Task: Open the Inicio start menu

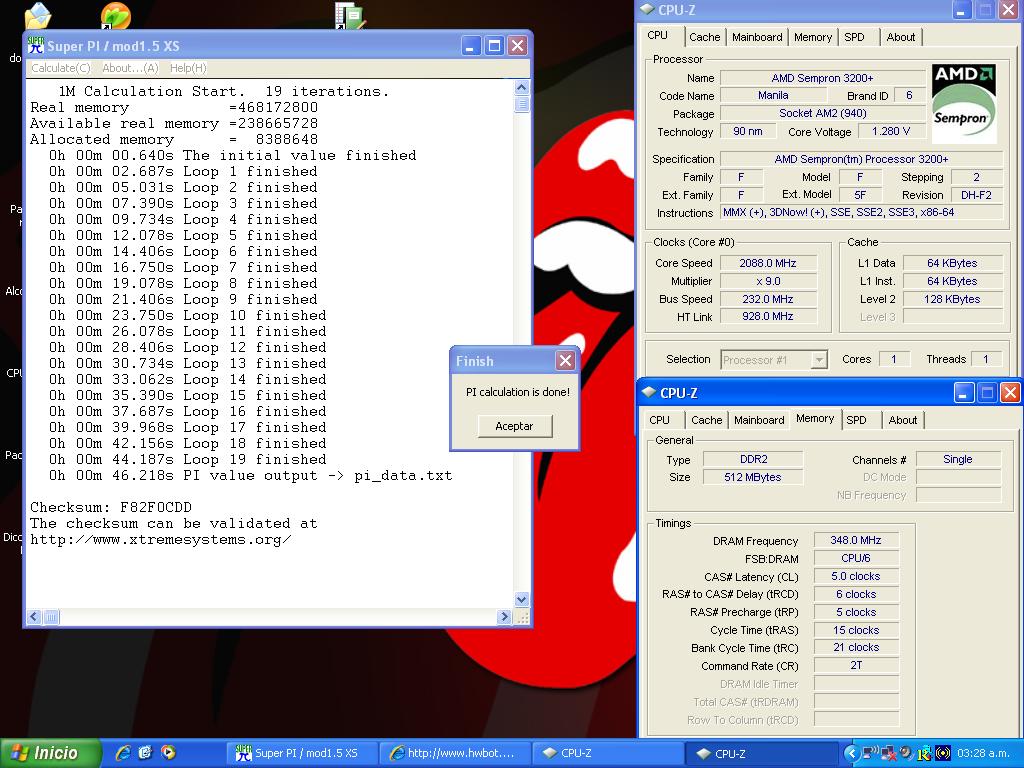Action: [51, 753]
